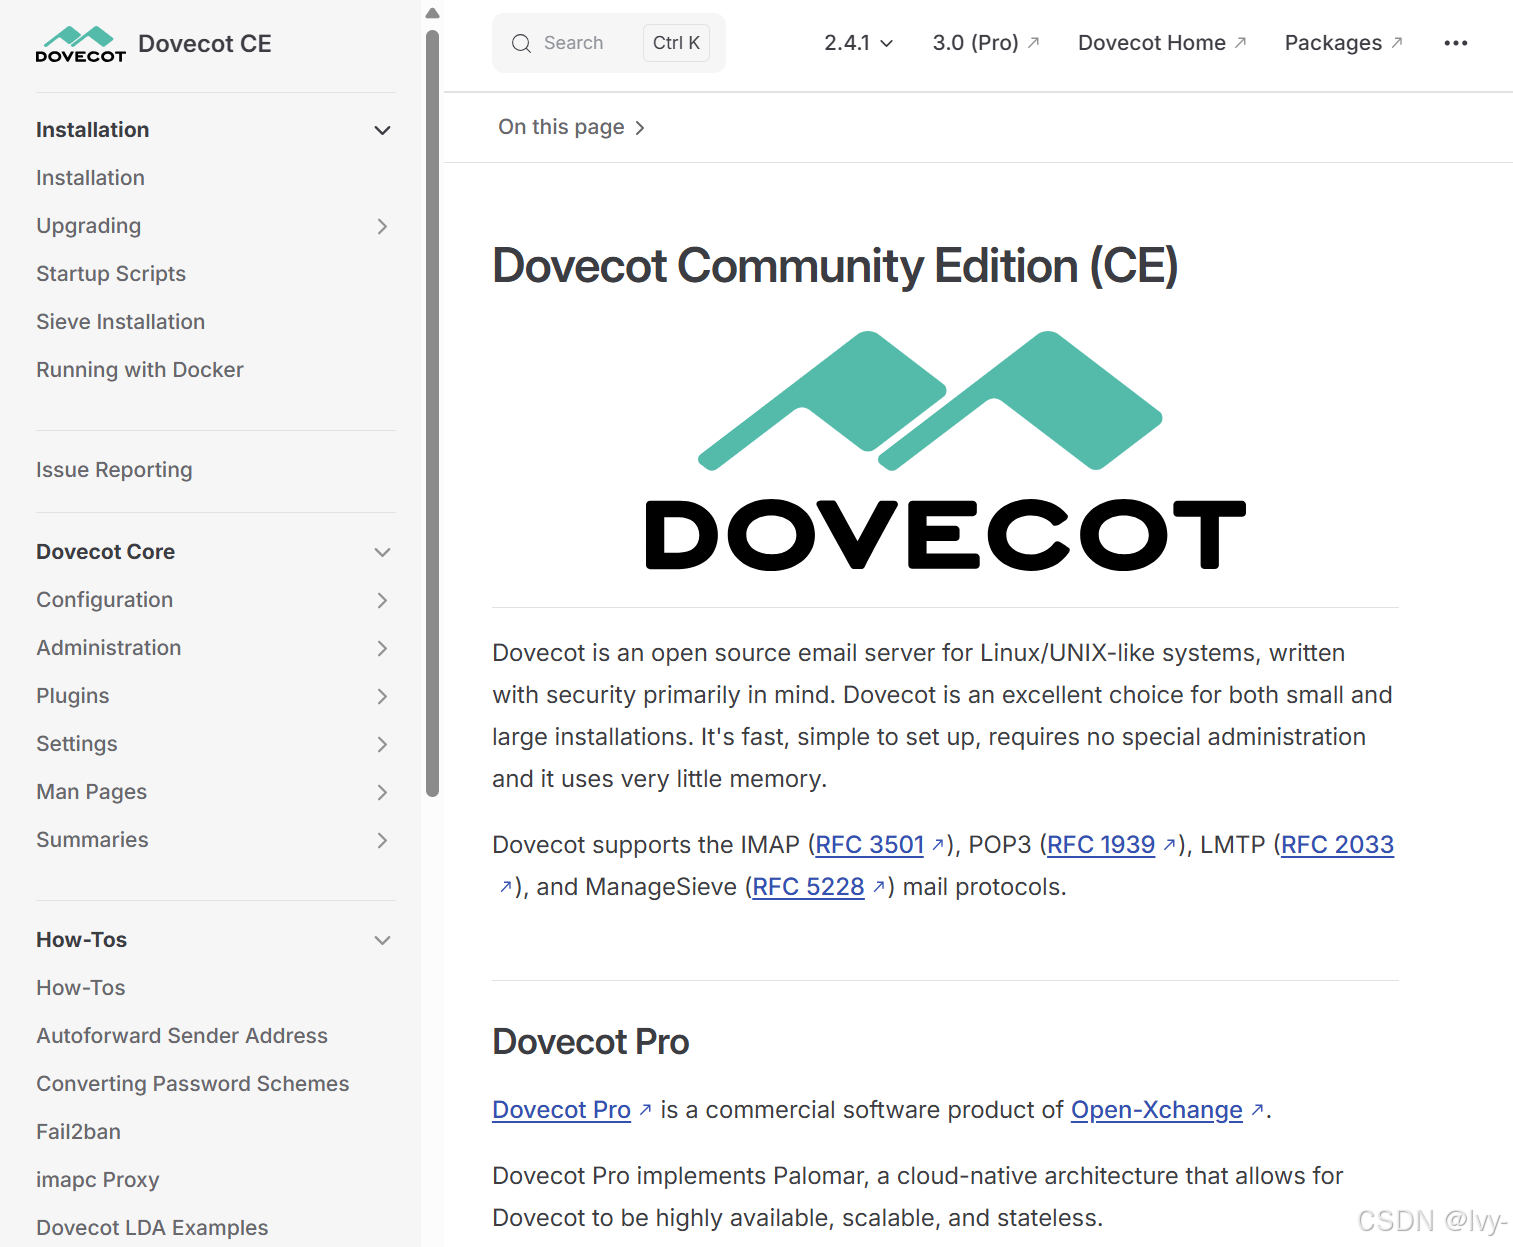Click the Dovecot logo in the sidebar header
Viewport: 1513px width, 1247px height.
pyautogui.click(x=81, y=44)
